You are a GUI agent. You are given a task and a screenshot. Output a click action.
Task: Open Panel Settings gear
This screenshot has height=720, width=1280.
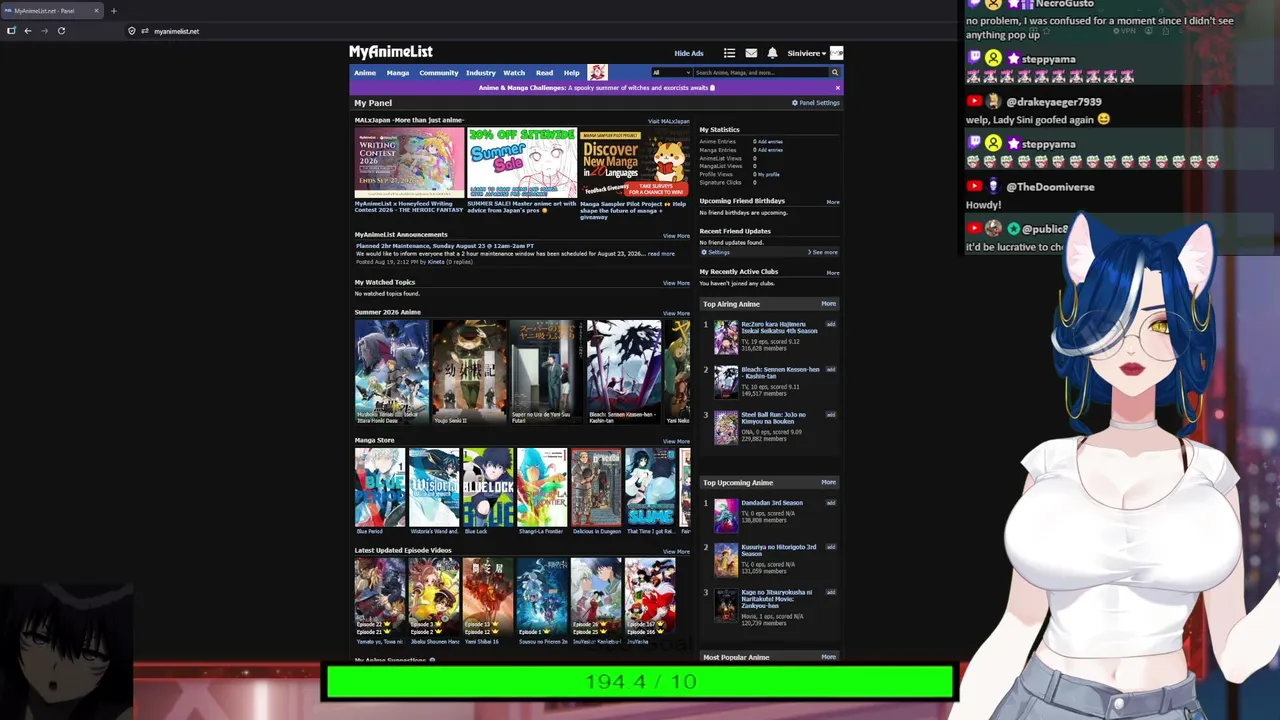(816, 103)
